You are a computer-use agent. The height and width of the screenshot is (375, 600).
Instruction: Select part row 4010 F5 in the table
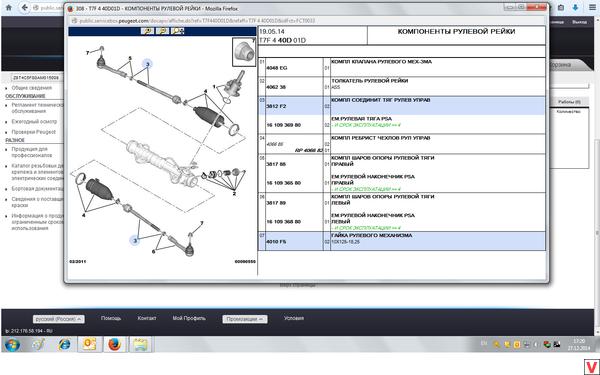click(402, 241)
